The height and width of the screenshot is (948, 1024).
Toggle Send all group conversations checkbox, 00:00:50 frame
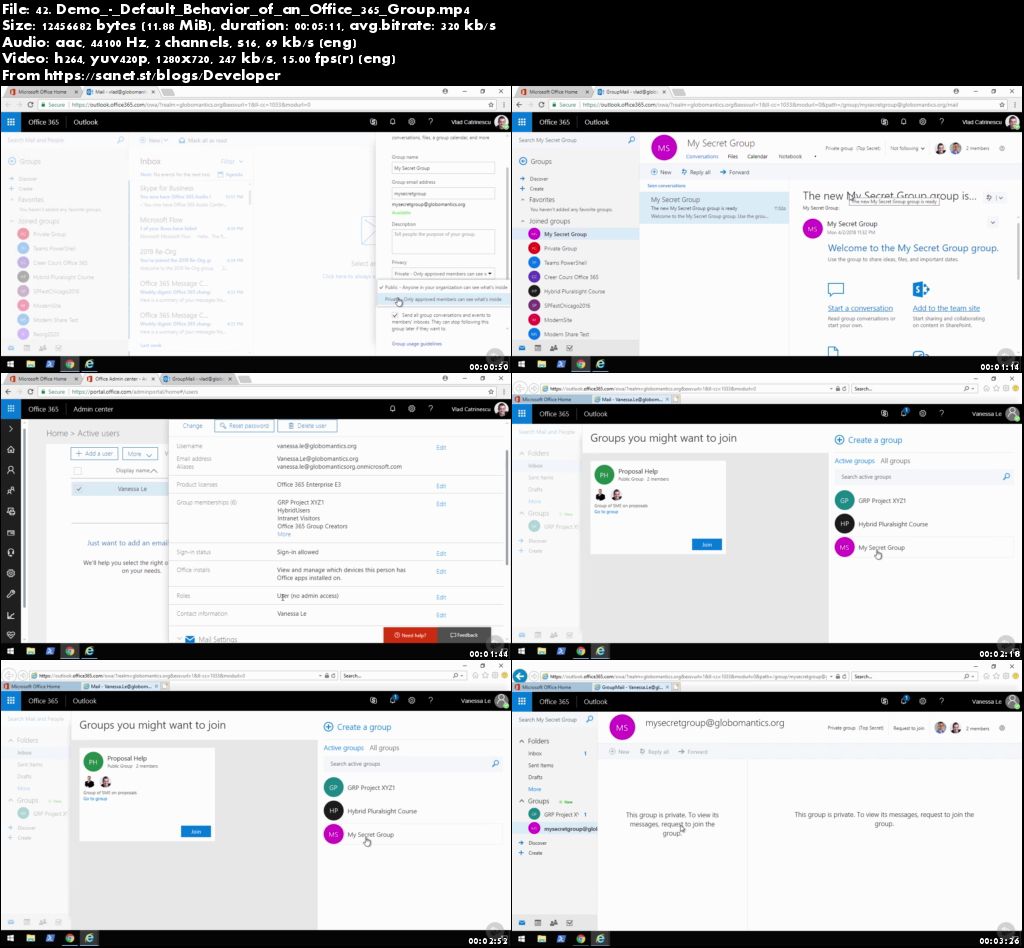pyautogui.click(x=395, y=315)
